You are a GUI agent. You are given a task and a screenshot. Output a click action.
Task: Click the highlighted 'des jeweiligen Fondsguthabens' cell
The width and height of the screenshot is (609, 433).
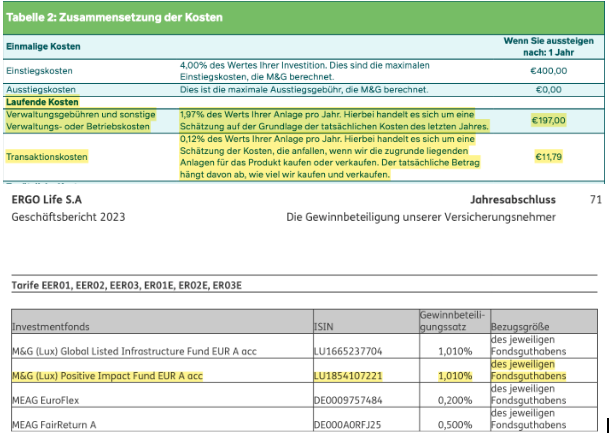tap(528, 370)
